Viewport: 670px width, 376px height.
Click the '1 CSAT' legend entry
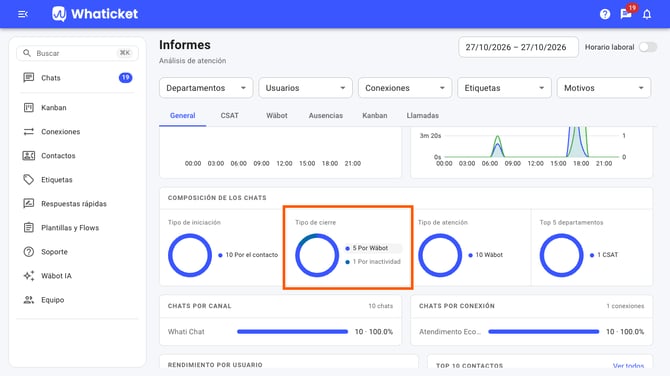pos(604,255)
